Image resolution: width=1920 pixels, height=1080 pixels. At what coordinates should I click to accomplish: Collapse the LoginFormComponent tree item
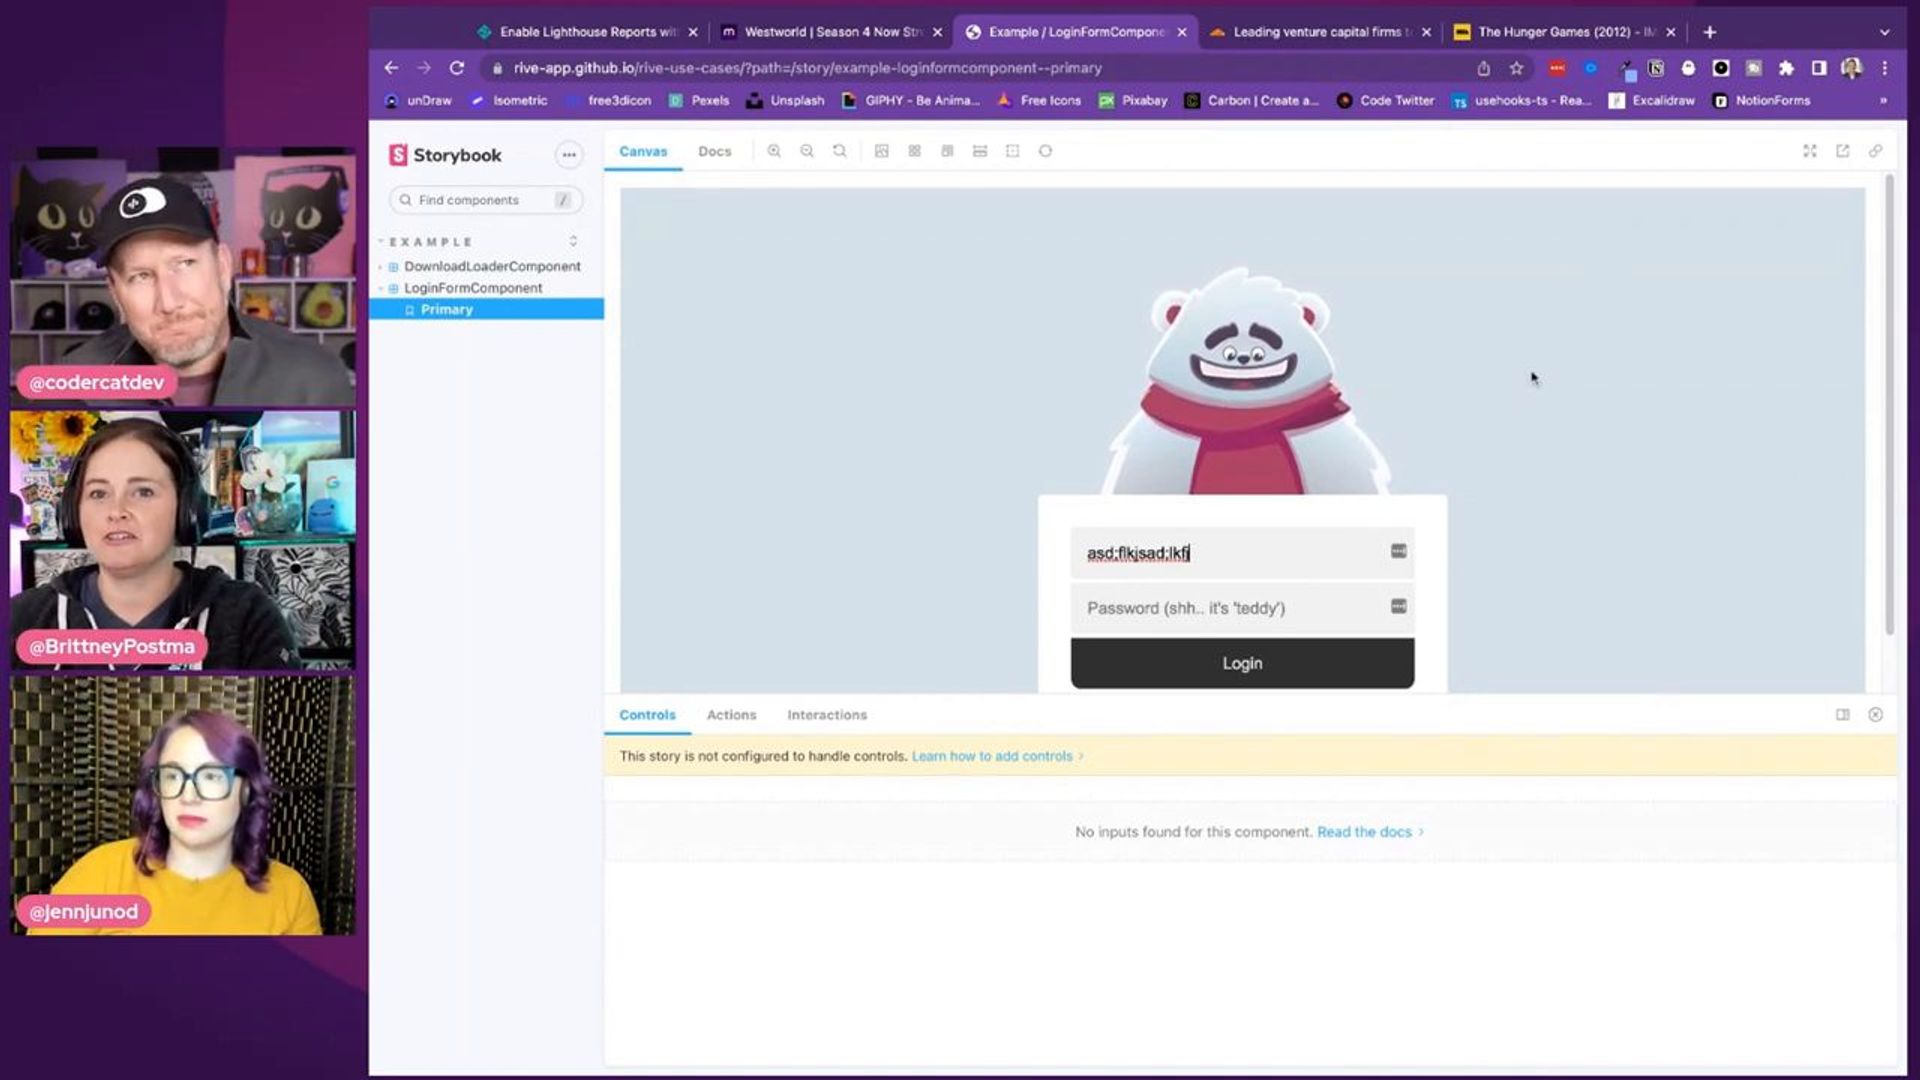pyautogui.click(x=472, y=288)
